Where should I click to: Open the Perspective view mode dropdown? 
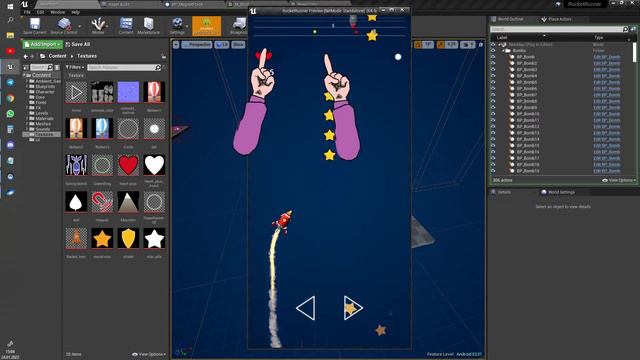click(197, 44)
